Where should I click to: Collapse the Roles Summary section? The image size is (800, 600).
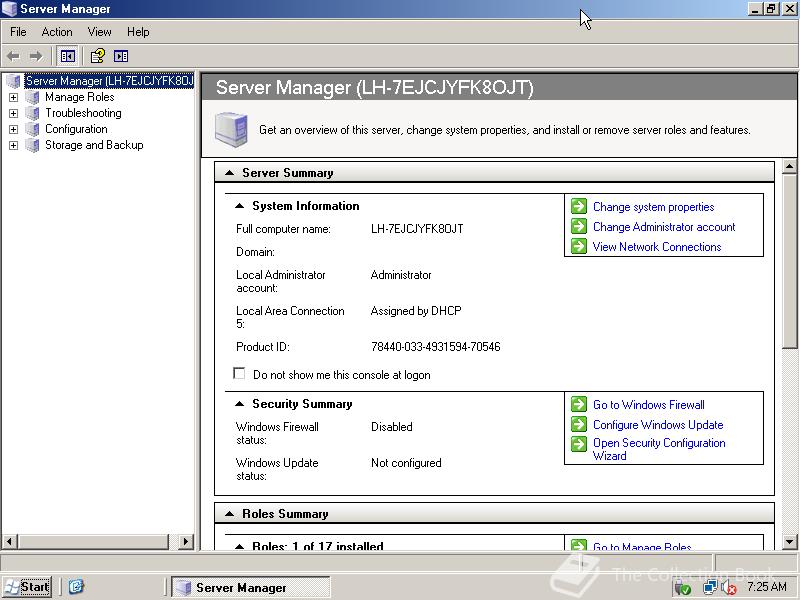pyautogui.click(x=230, y=514)
